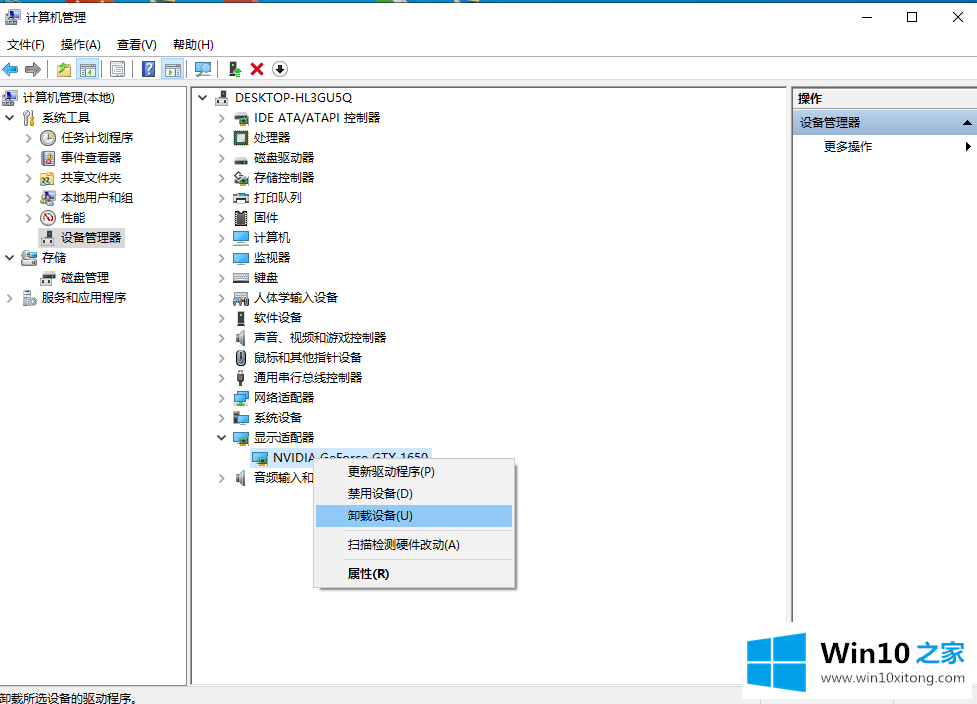Viewport: 977px width, 704px height.
Task: Click the scan for hardware changes monitor icon
Action: [203, 69]
